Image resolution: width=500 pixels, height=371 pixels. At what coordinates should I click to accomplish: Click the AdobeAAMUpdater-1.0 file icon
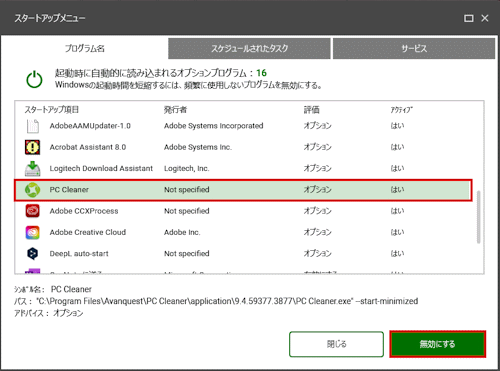pos(32,126)
